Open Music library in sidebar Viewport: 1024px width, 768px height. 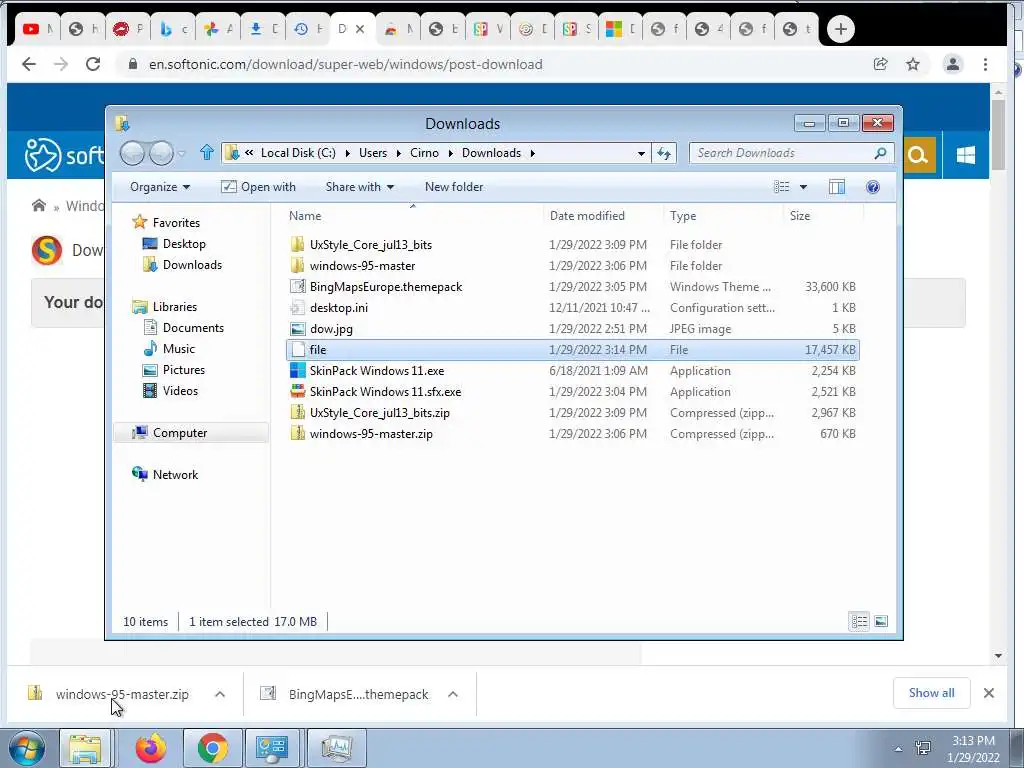tap(169, 349)
